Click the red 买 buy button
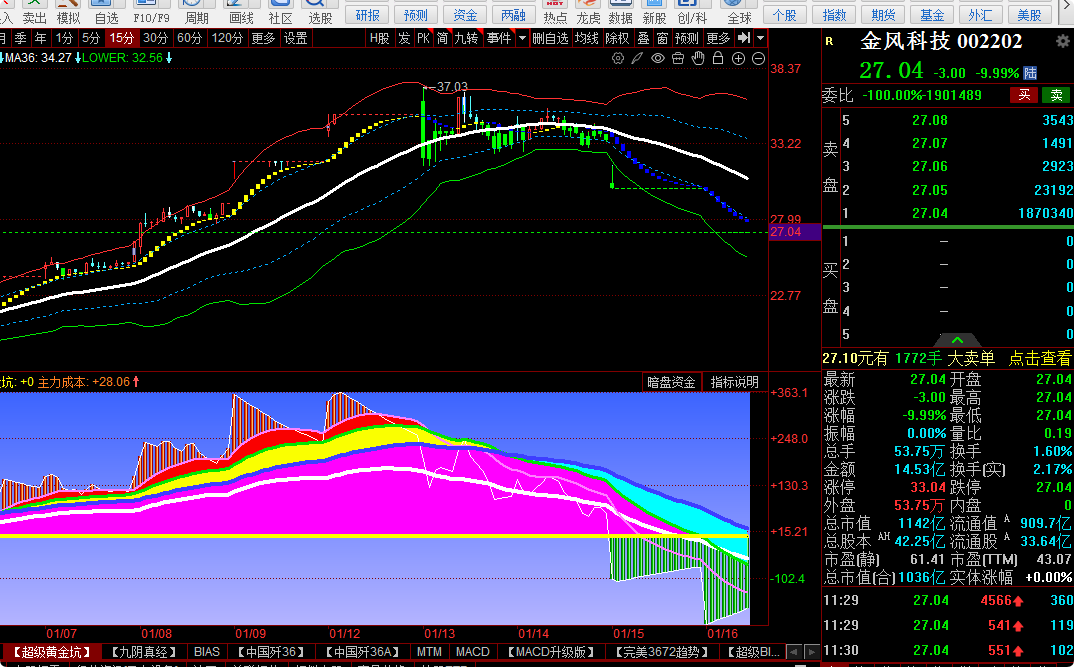1074x667 pixels. click(x=1024, y=95)
